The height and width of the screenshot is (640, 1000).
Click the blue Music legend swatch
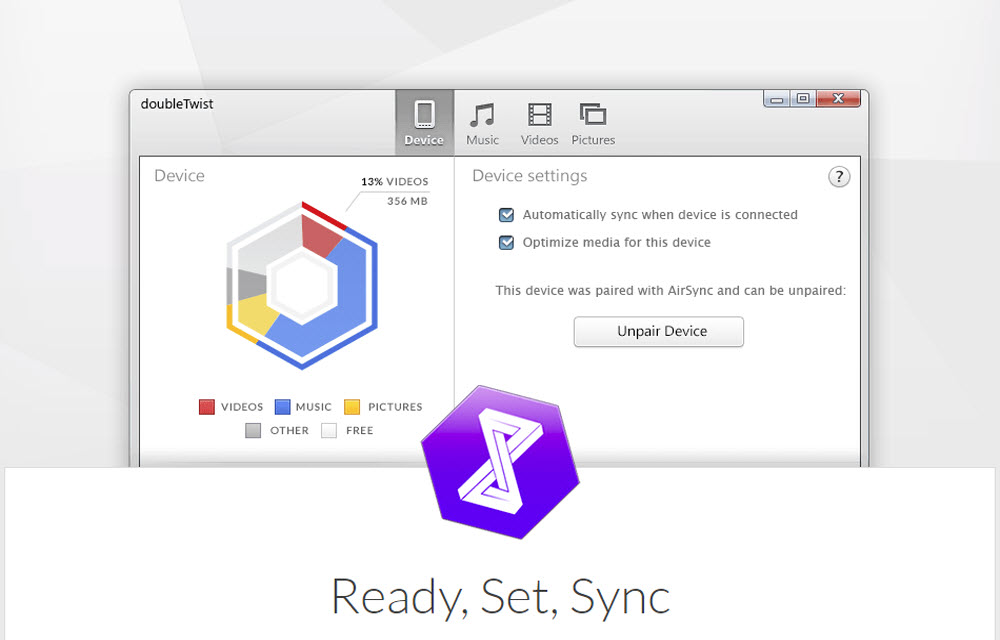pos(282,407)
